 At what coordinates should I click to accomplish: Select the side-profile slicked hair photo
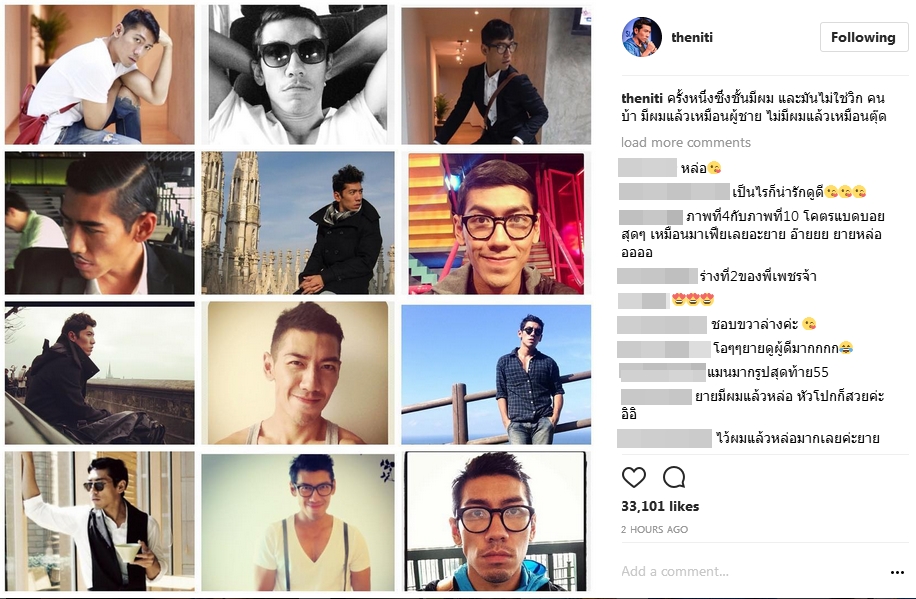click(x=100, y=223)
